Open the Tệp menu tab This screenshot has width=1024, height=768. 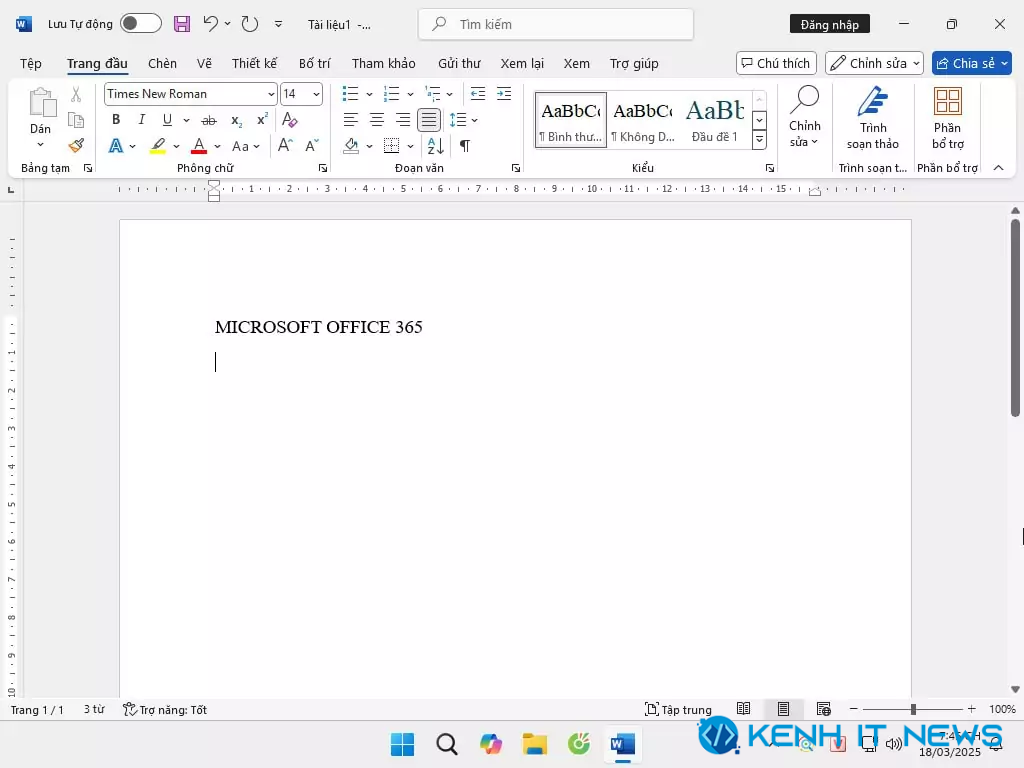click(x=31, y=63)
